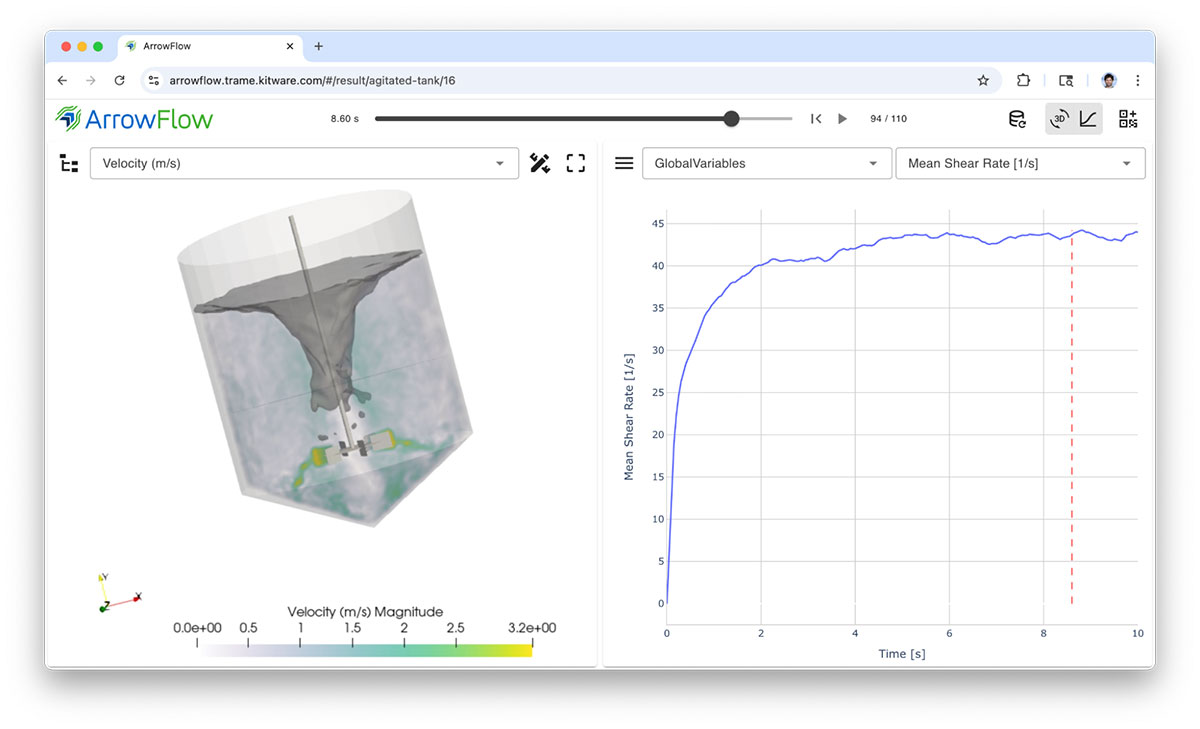This screenshot has width=1200, height=729.
Task: Expand the Mean Shear Rate dropdown
Action: 1019,164
